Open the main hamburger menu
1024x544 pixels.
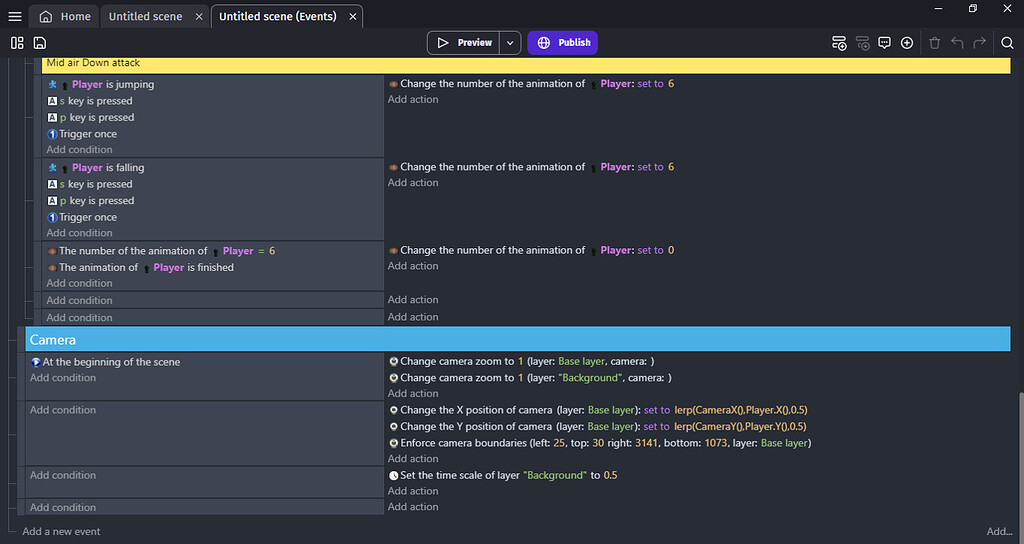tap(14, 16)
